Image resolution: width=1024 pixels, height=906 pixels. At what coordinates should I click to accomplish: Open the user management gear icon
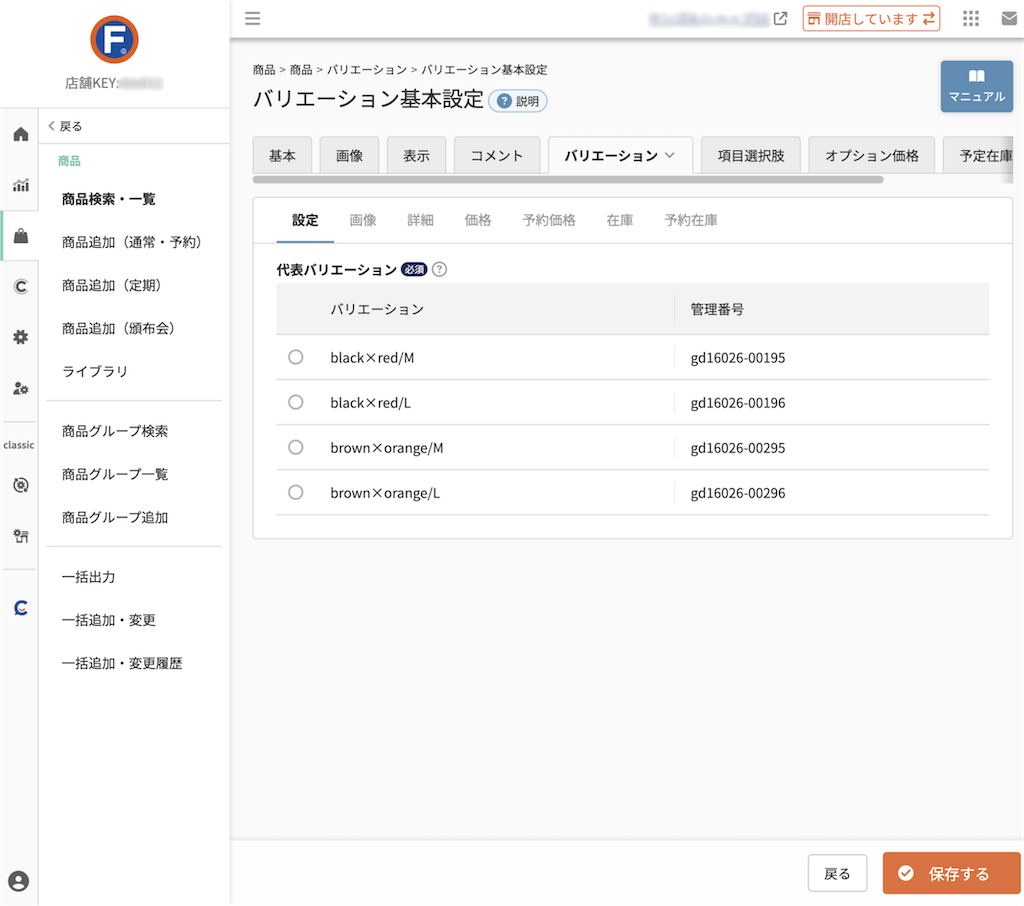21,389
